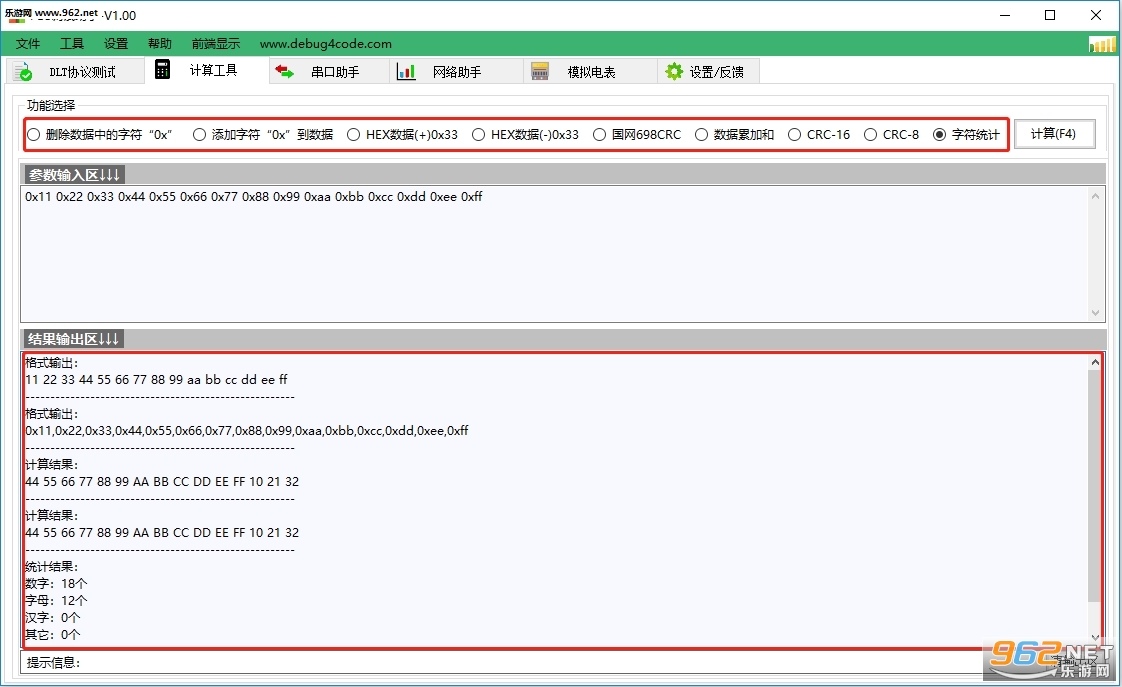The image size is (1122, 687).
Task: Click the 数字：18个 statistics line
Action: 56,584
